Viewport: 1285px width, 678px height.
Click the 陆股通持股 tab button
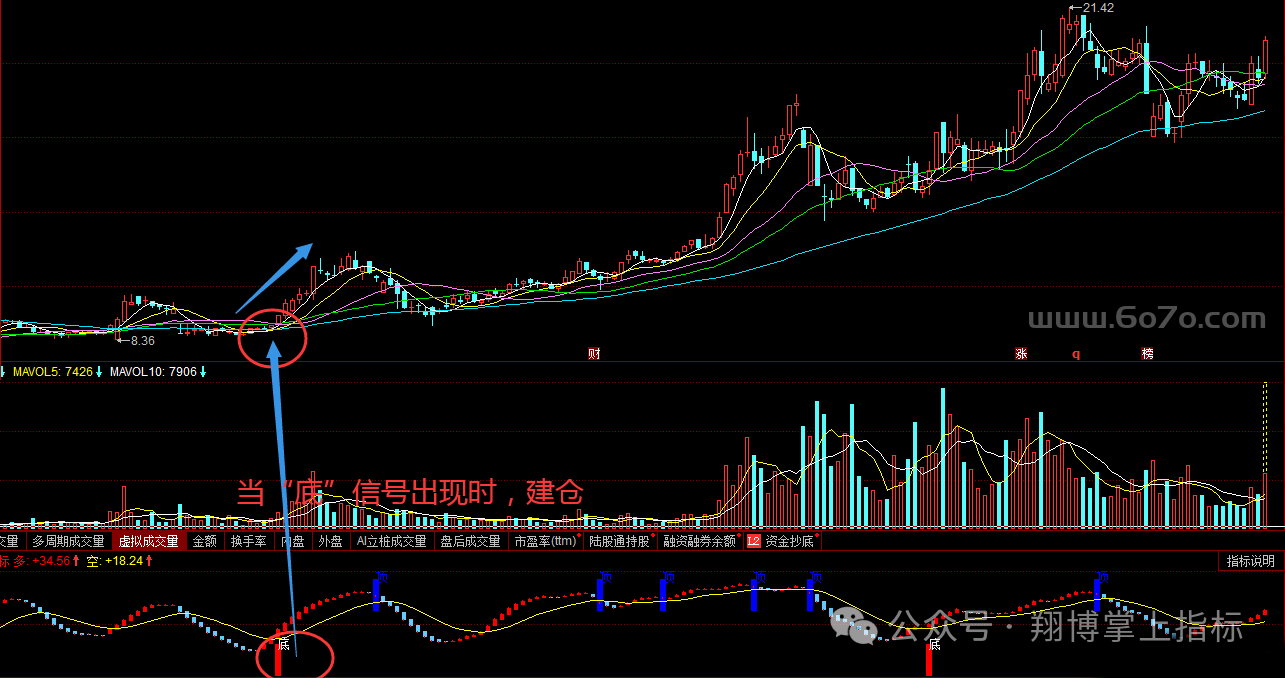point(619,541)
